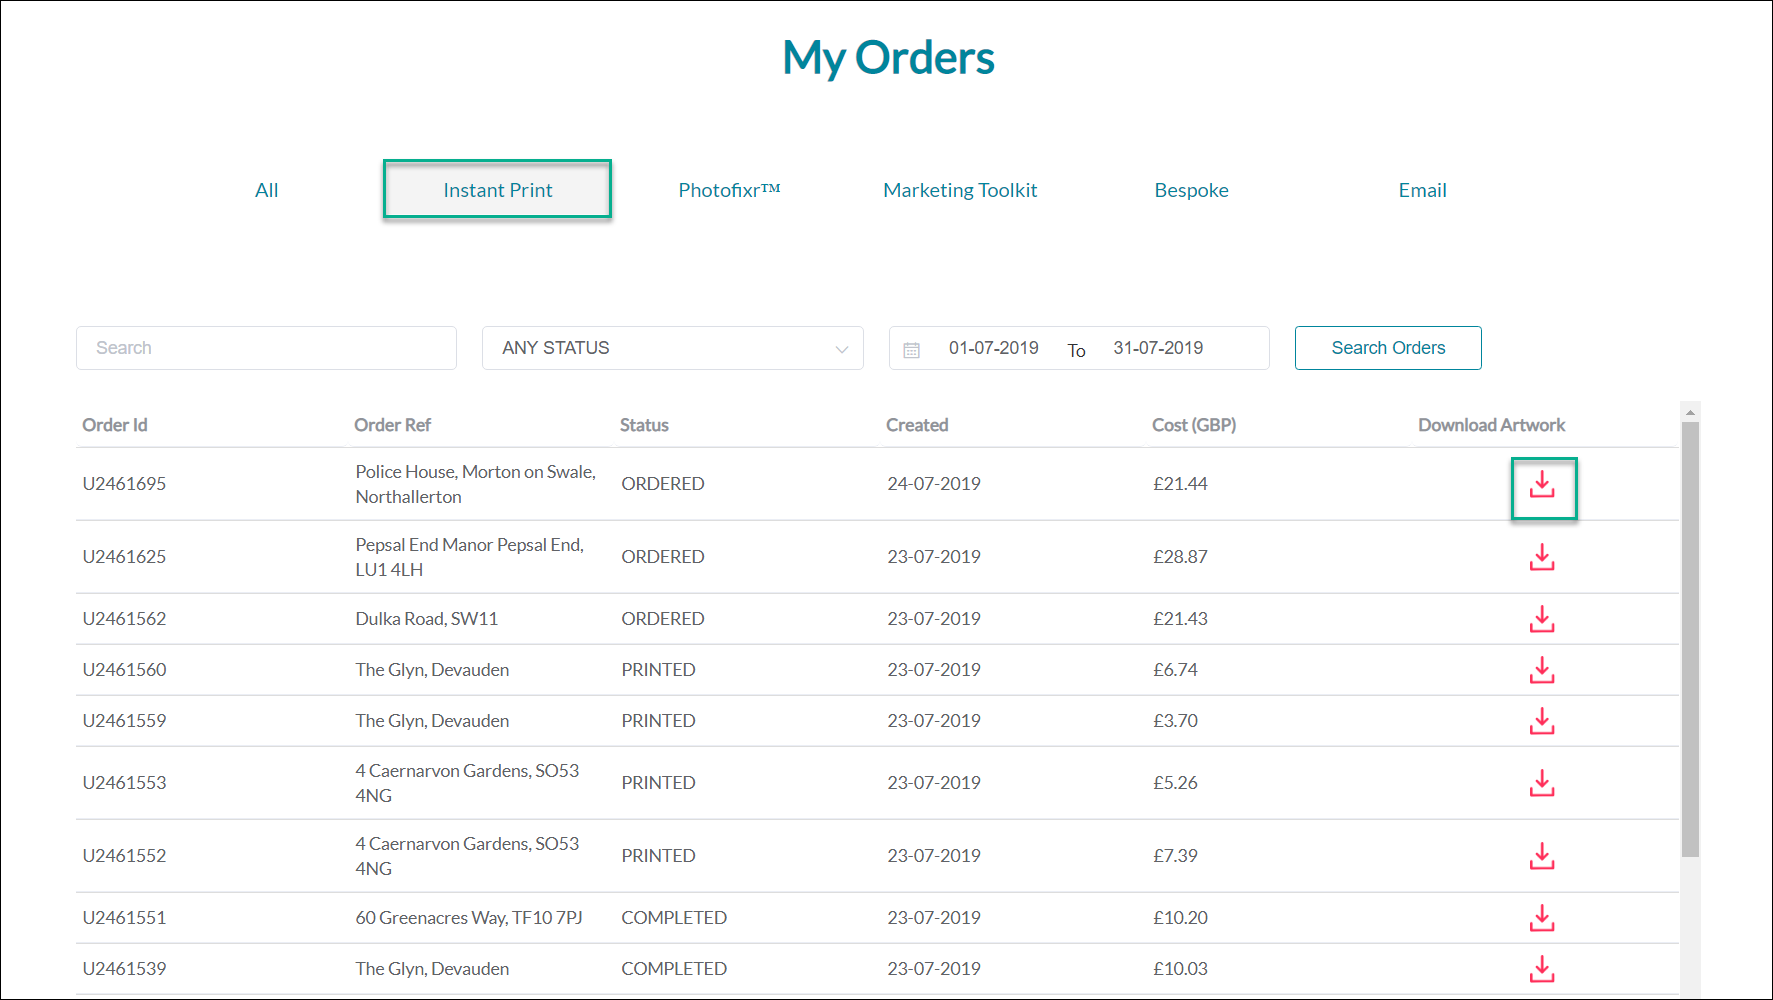Download artwork for order U2461551

click(x=1542, y=919)
